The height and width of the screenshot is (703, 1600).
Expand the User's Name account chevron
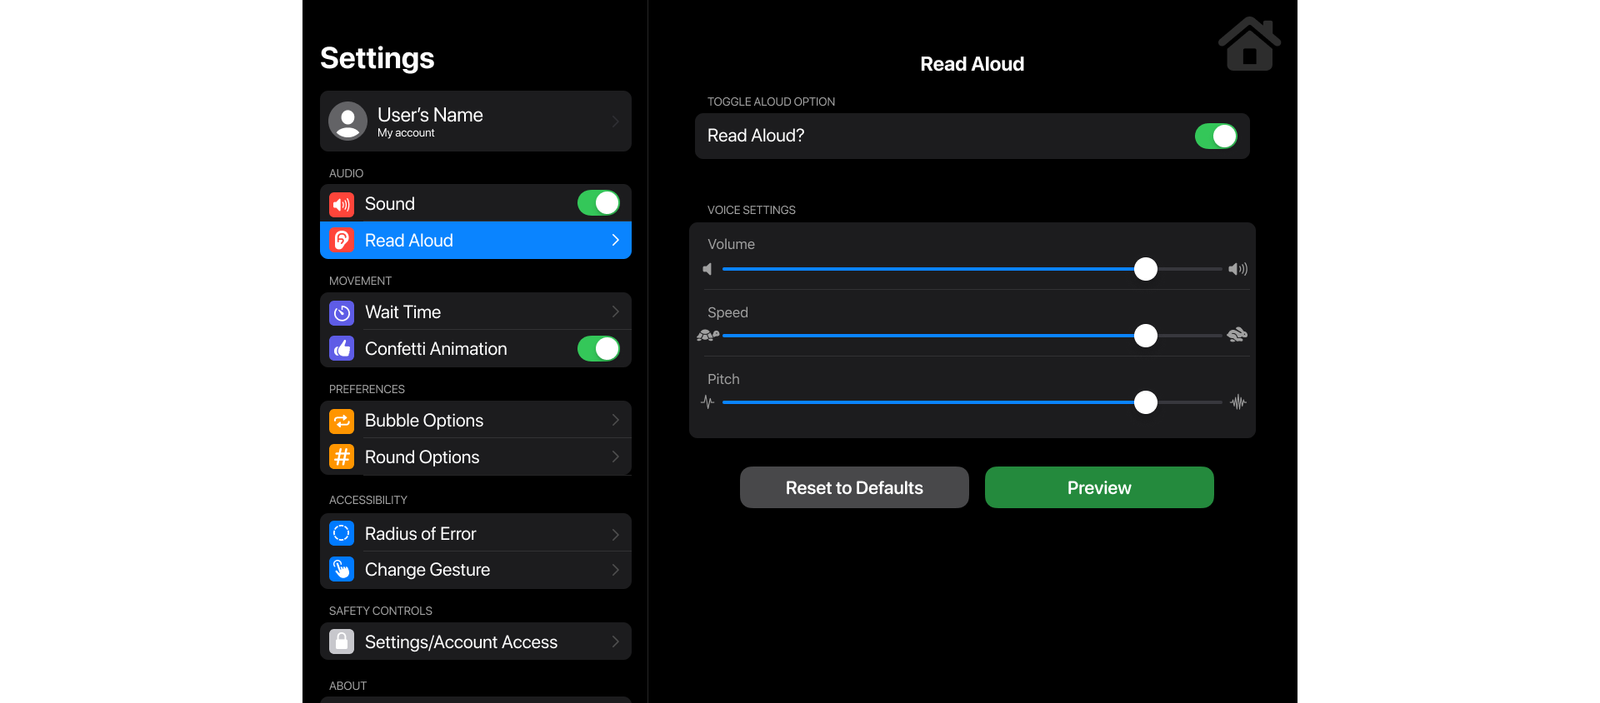(x=615, y=122)
